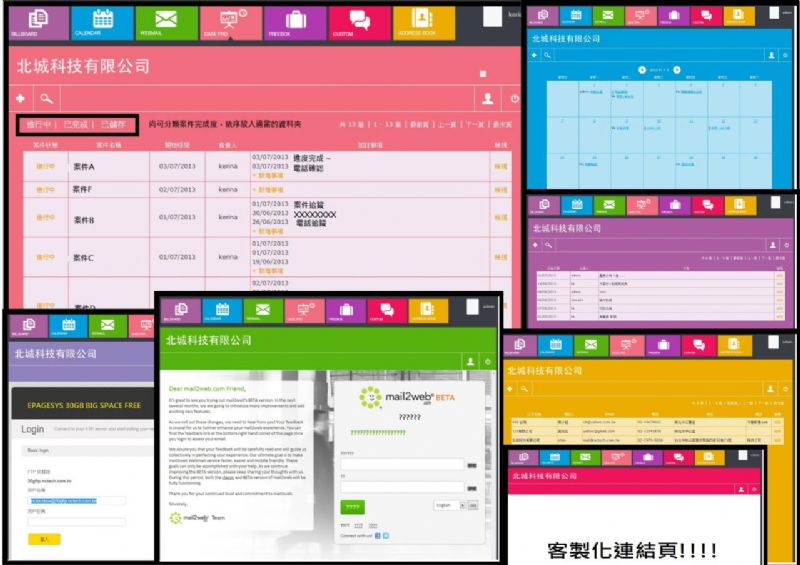Viewport: 800px width, 565px height.
Task: Click password field in mail2web login
Action: point(403,487)
